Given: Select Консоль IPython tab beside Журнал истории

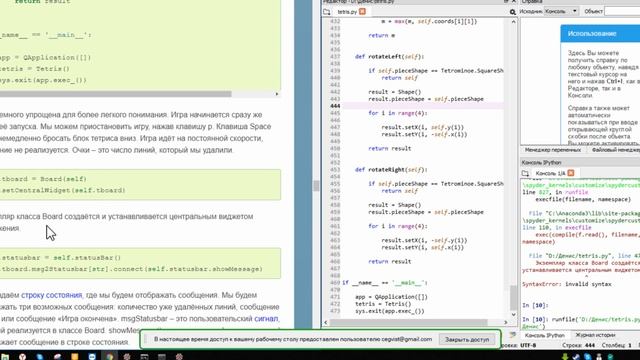Looking at the screenshot, I should [x=544, y=335].
